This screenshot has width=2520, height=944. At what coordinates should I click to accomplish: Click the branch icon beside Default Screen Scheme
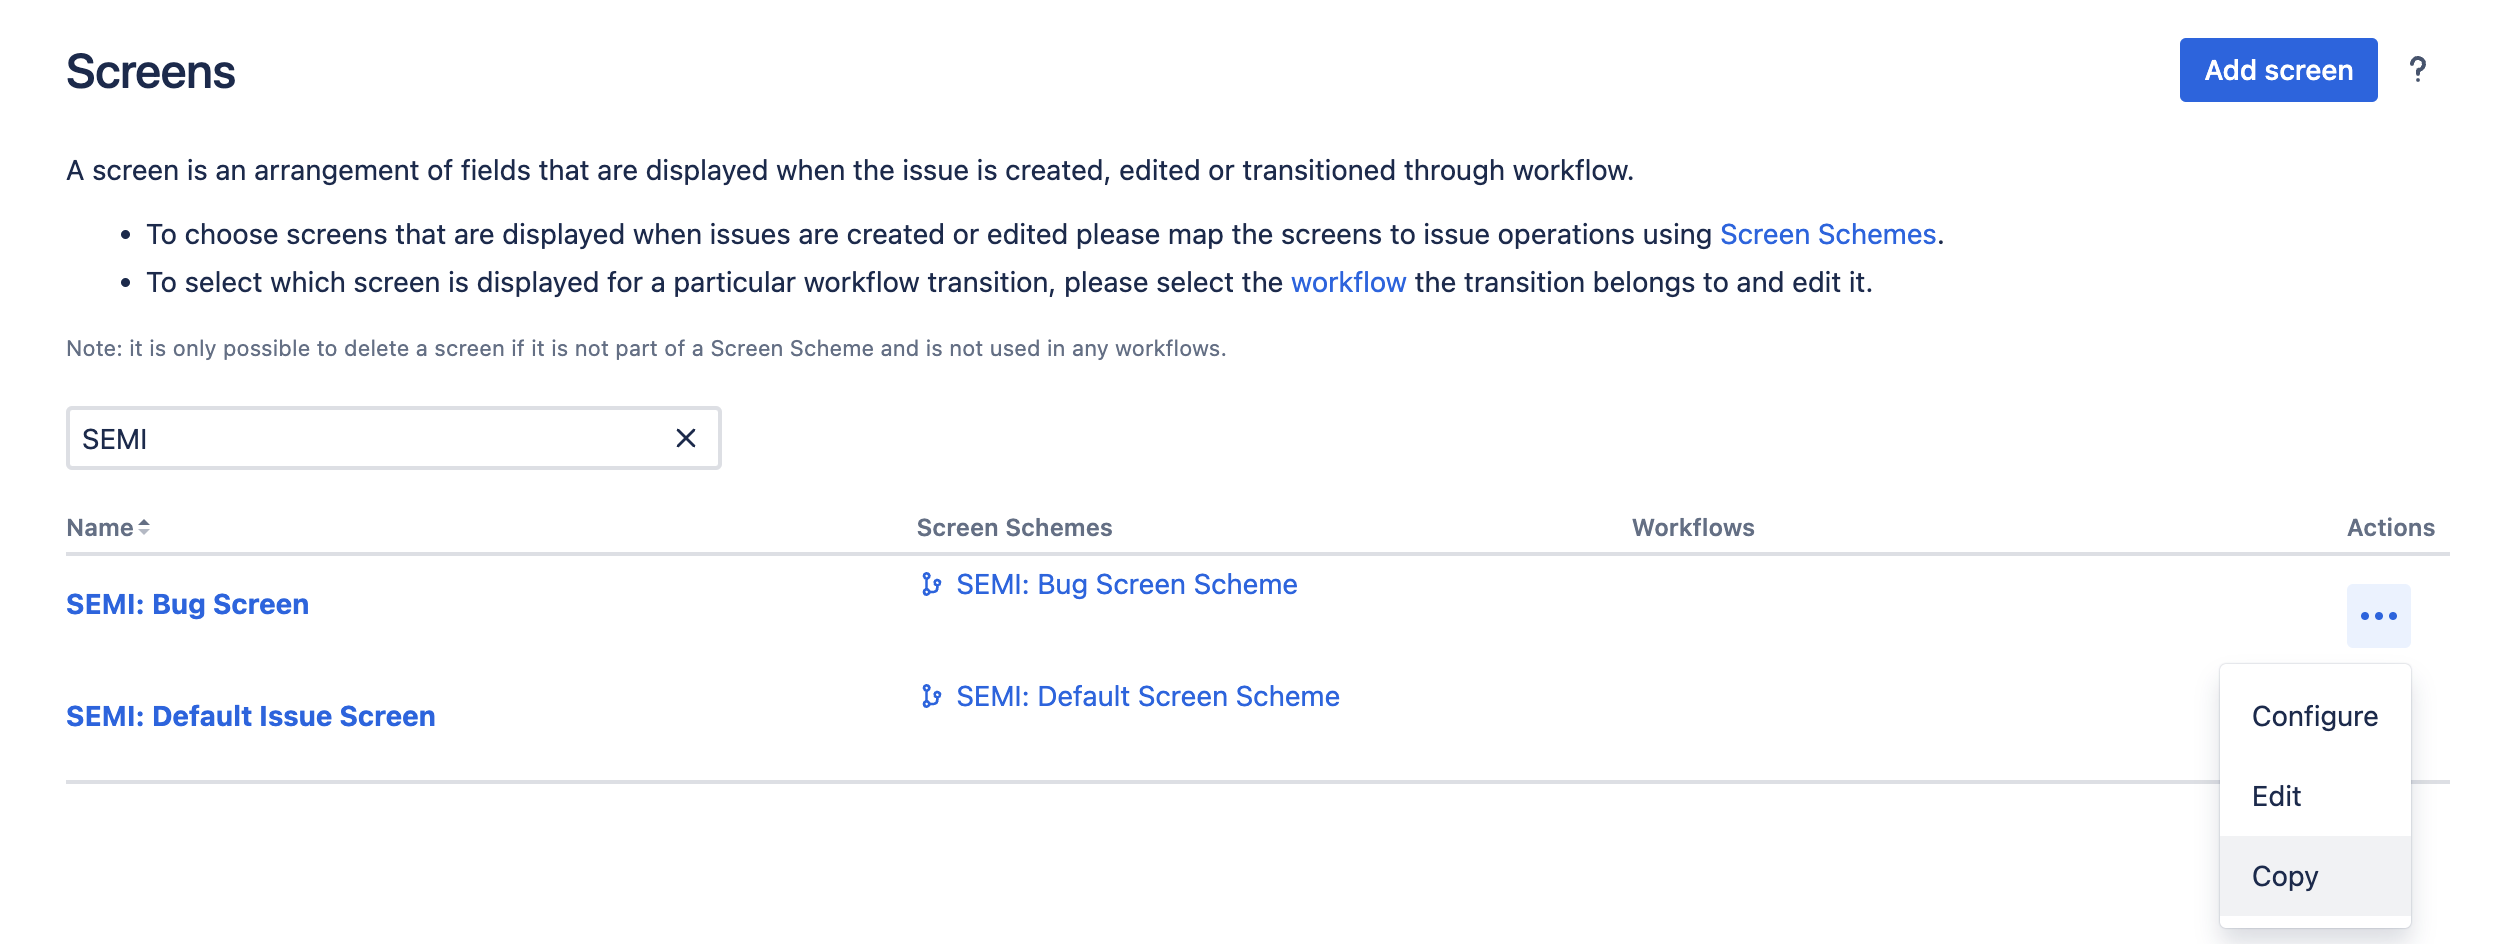point(931,697)
